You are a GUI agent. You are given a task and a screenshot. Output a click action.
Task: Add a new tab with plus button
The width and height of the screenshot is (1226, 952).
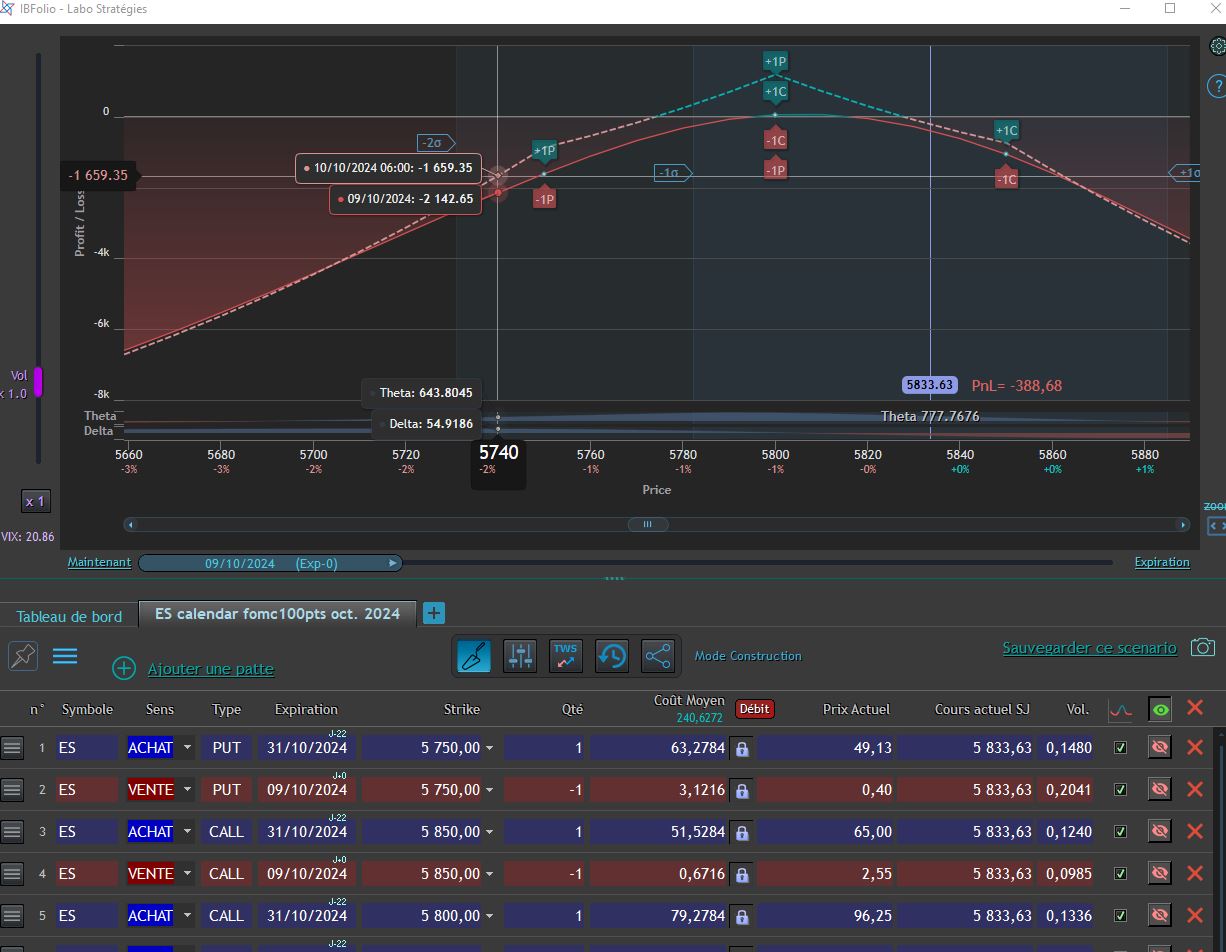434,613
